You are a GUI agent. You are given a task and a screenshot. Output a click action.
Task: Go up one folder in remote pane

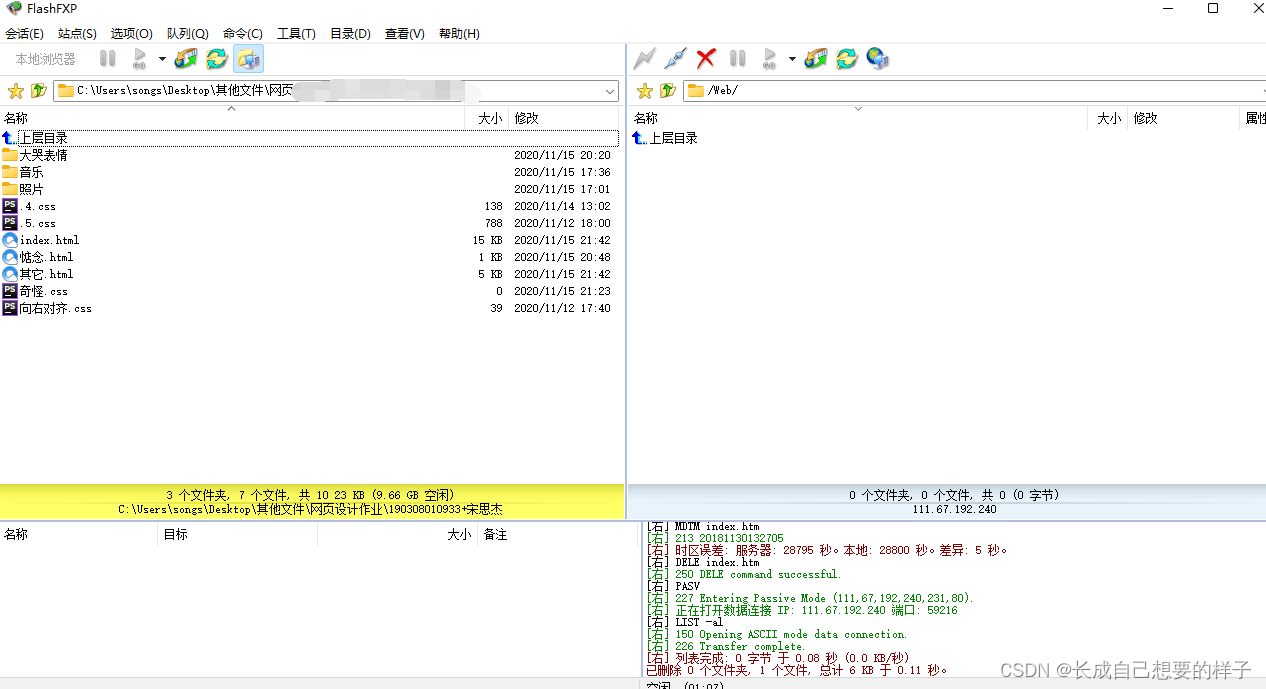[x=668, y=91]
